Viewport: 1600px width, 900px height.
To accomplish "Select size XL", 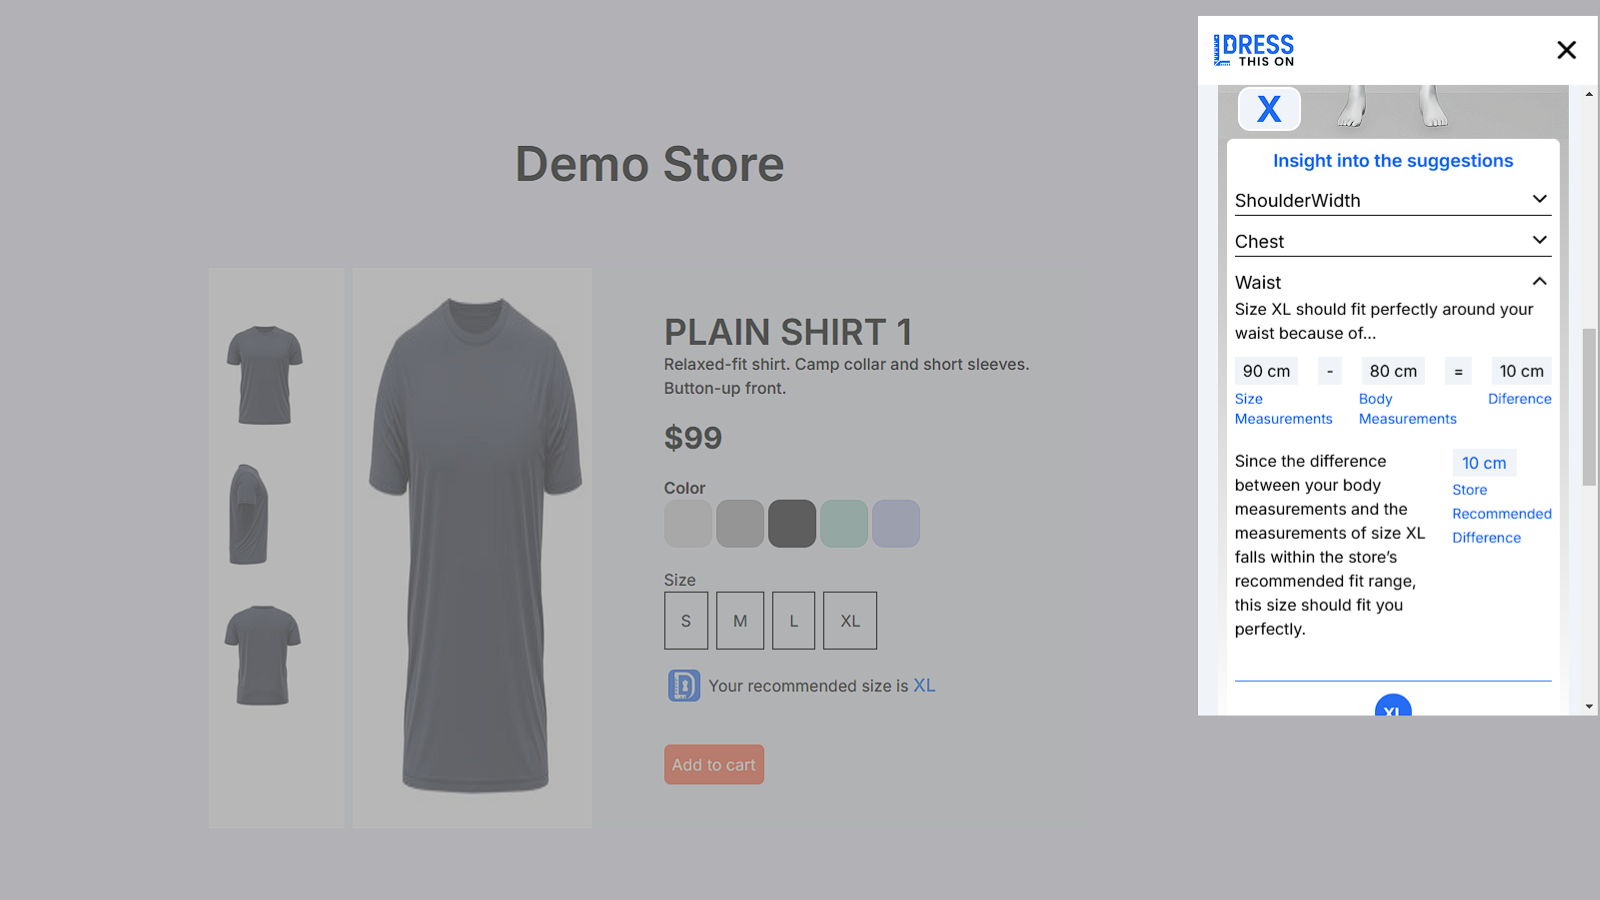I will [x=850, y=621].
